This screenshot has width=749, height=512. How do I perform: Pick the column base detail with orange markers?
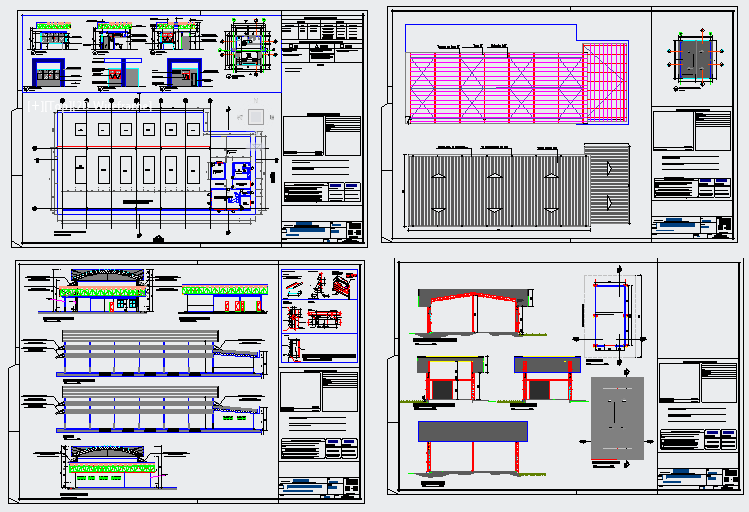696,60
